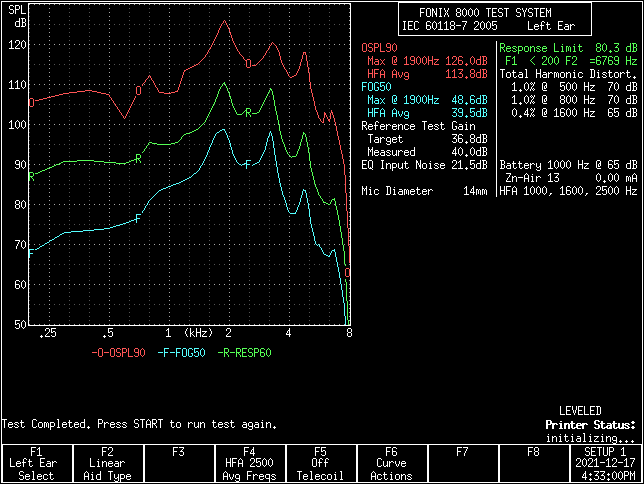The width and height of the screenshot is (644, 484).
Task: Toggle the F5 Telecoil Off setting
Action: point(320,463)
